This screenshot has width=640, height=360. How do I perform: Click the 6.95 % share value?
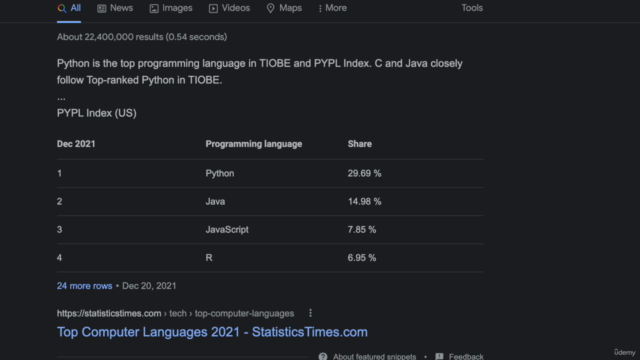(362, 258)
